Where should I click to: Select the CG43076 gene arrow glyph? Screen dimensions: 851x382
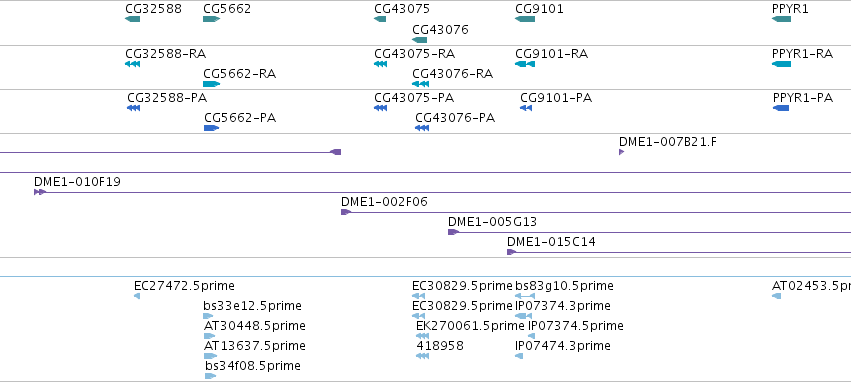[420, 40]
